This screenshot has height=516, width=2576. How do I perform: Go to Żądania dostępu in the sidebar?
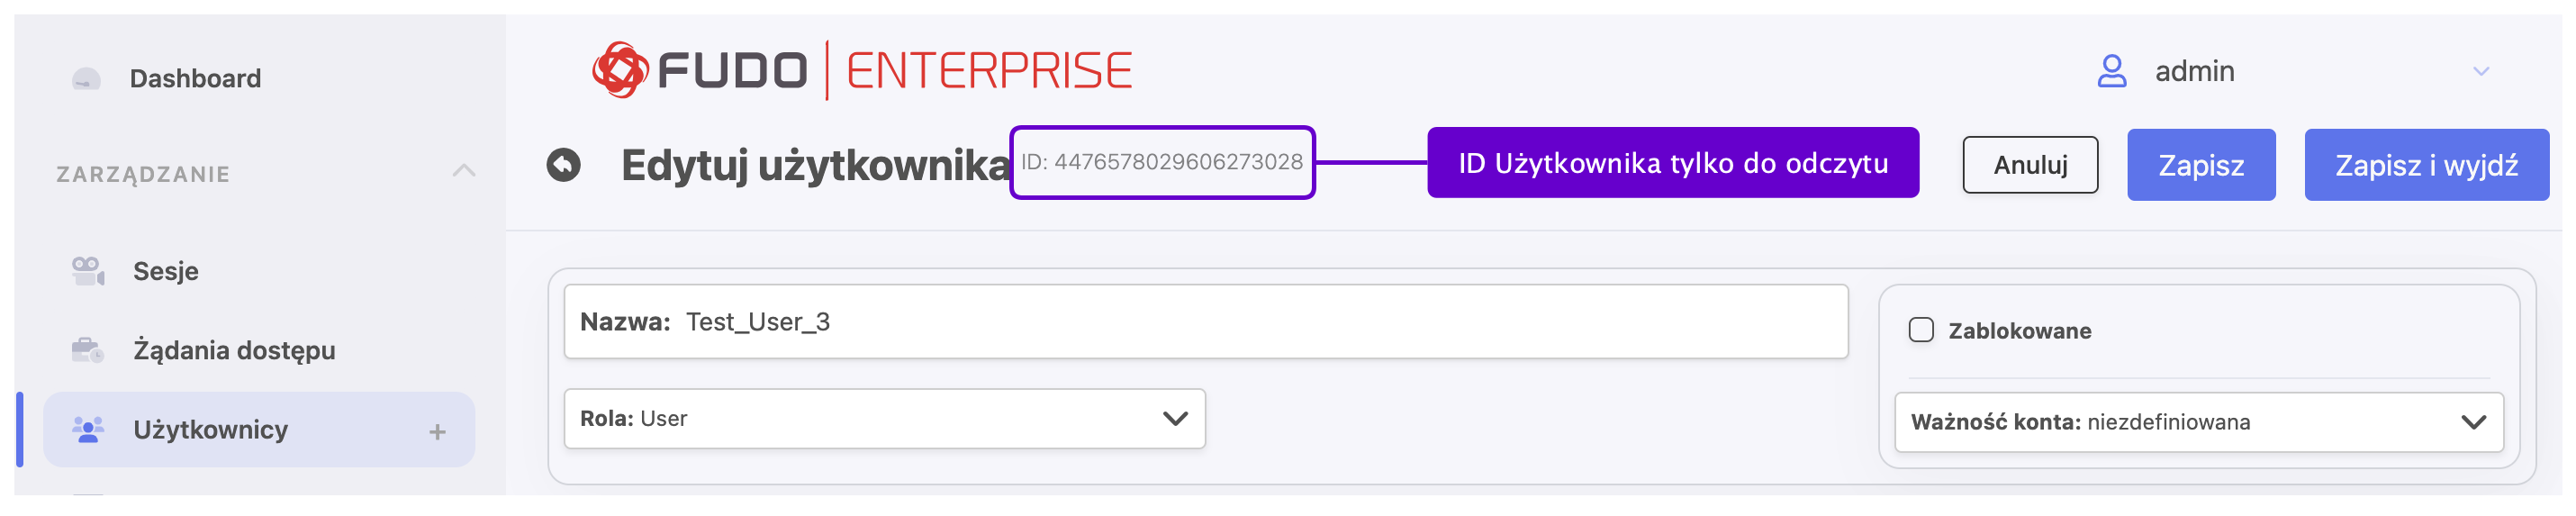[234, 350]
